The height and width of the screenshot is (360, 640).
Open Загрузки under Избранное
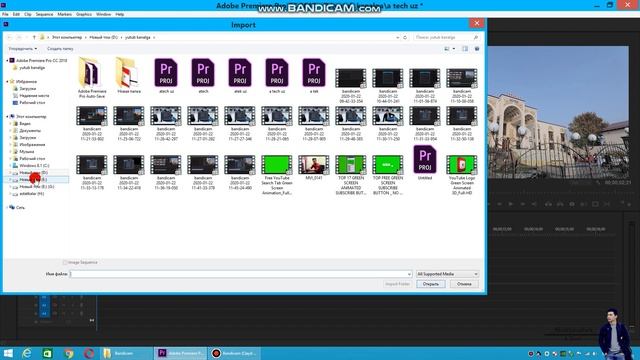[x=28, y=89]
